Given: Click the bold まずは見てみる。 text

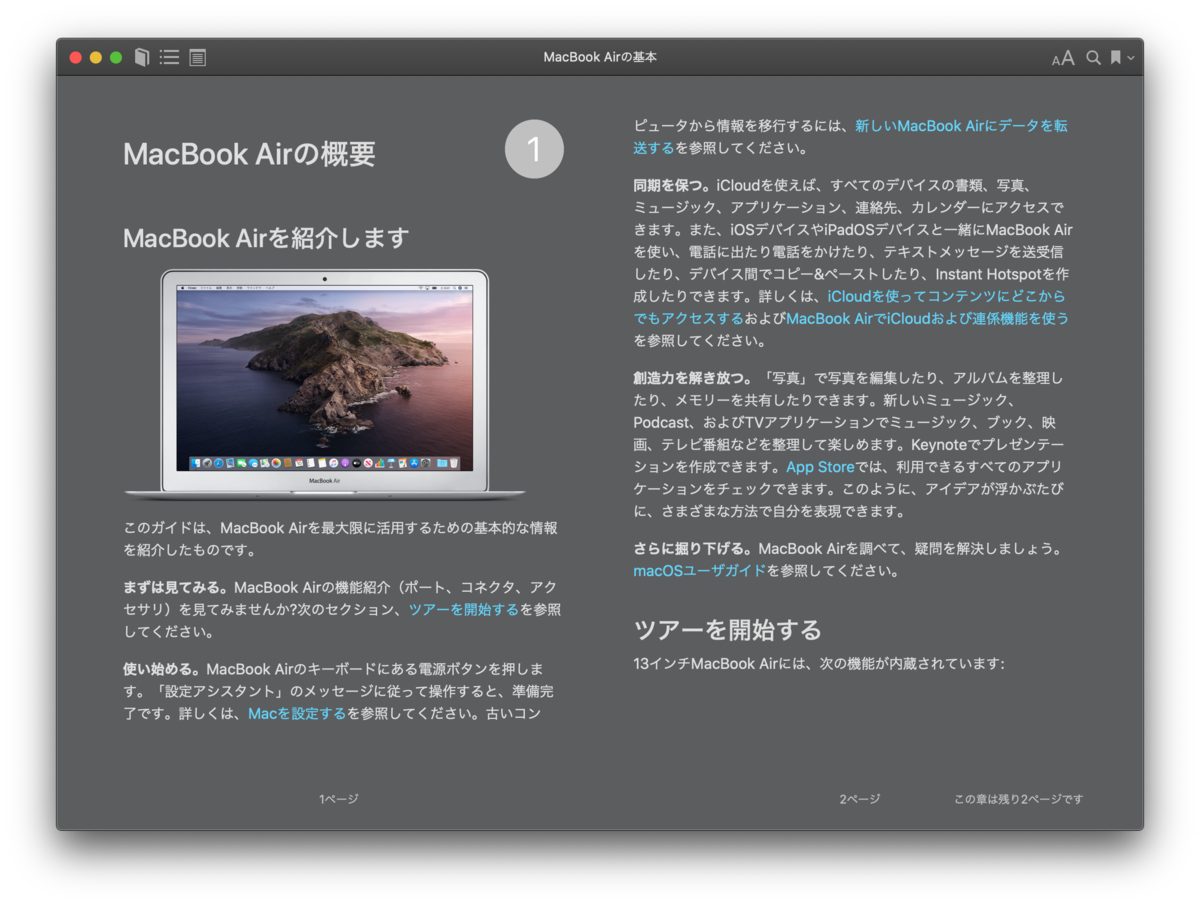Looking at the screenshot, I should pos(176,587).
